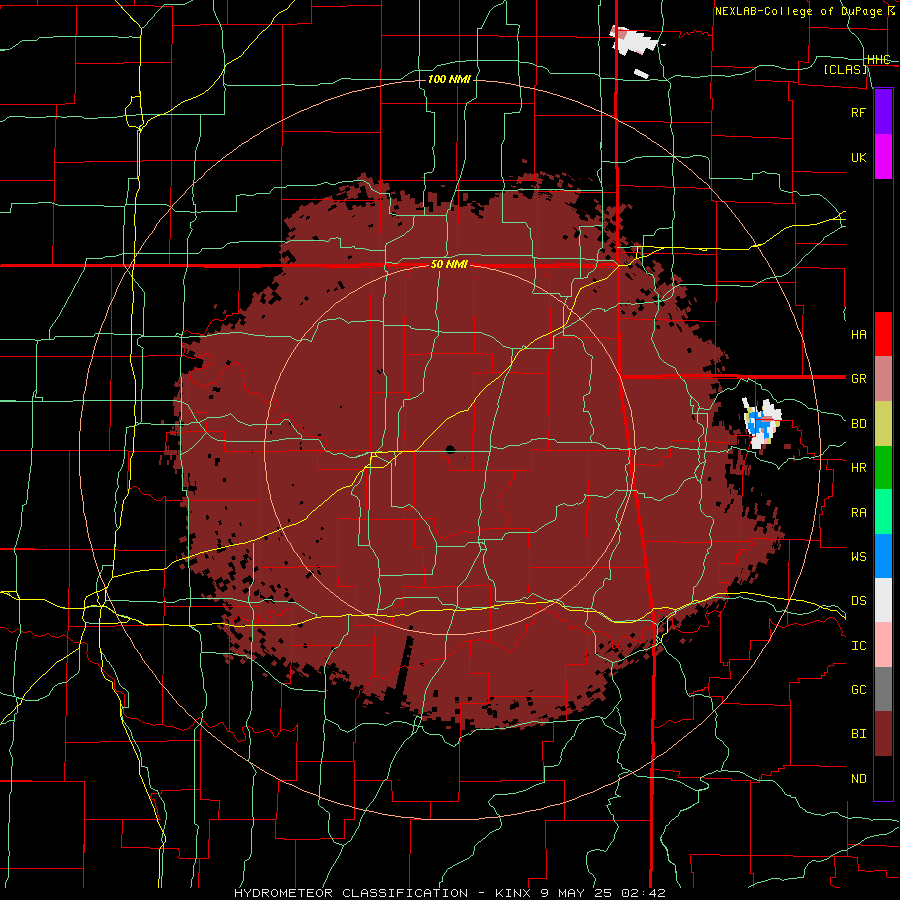
Task: Click the gray GC legend swatch
Action: tap(883, 689)
